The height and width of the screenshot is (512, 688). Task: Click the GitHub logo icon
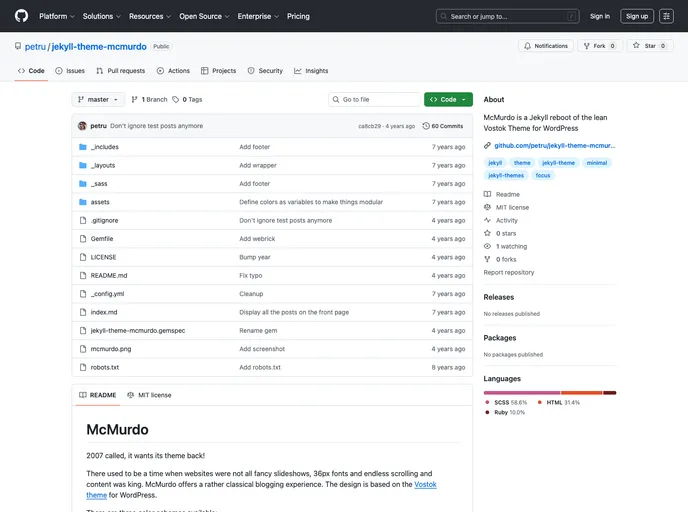click(21, 16)
